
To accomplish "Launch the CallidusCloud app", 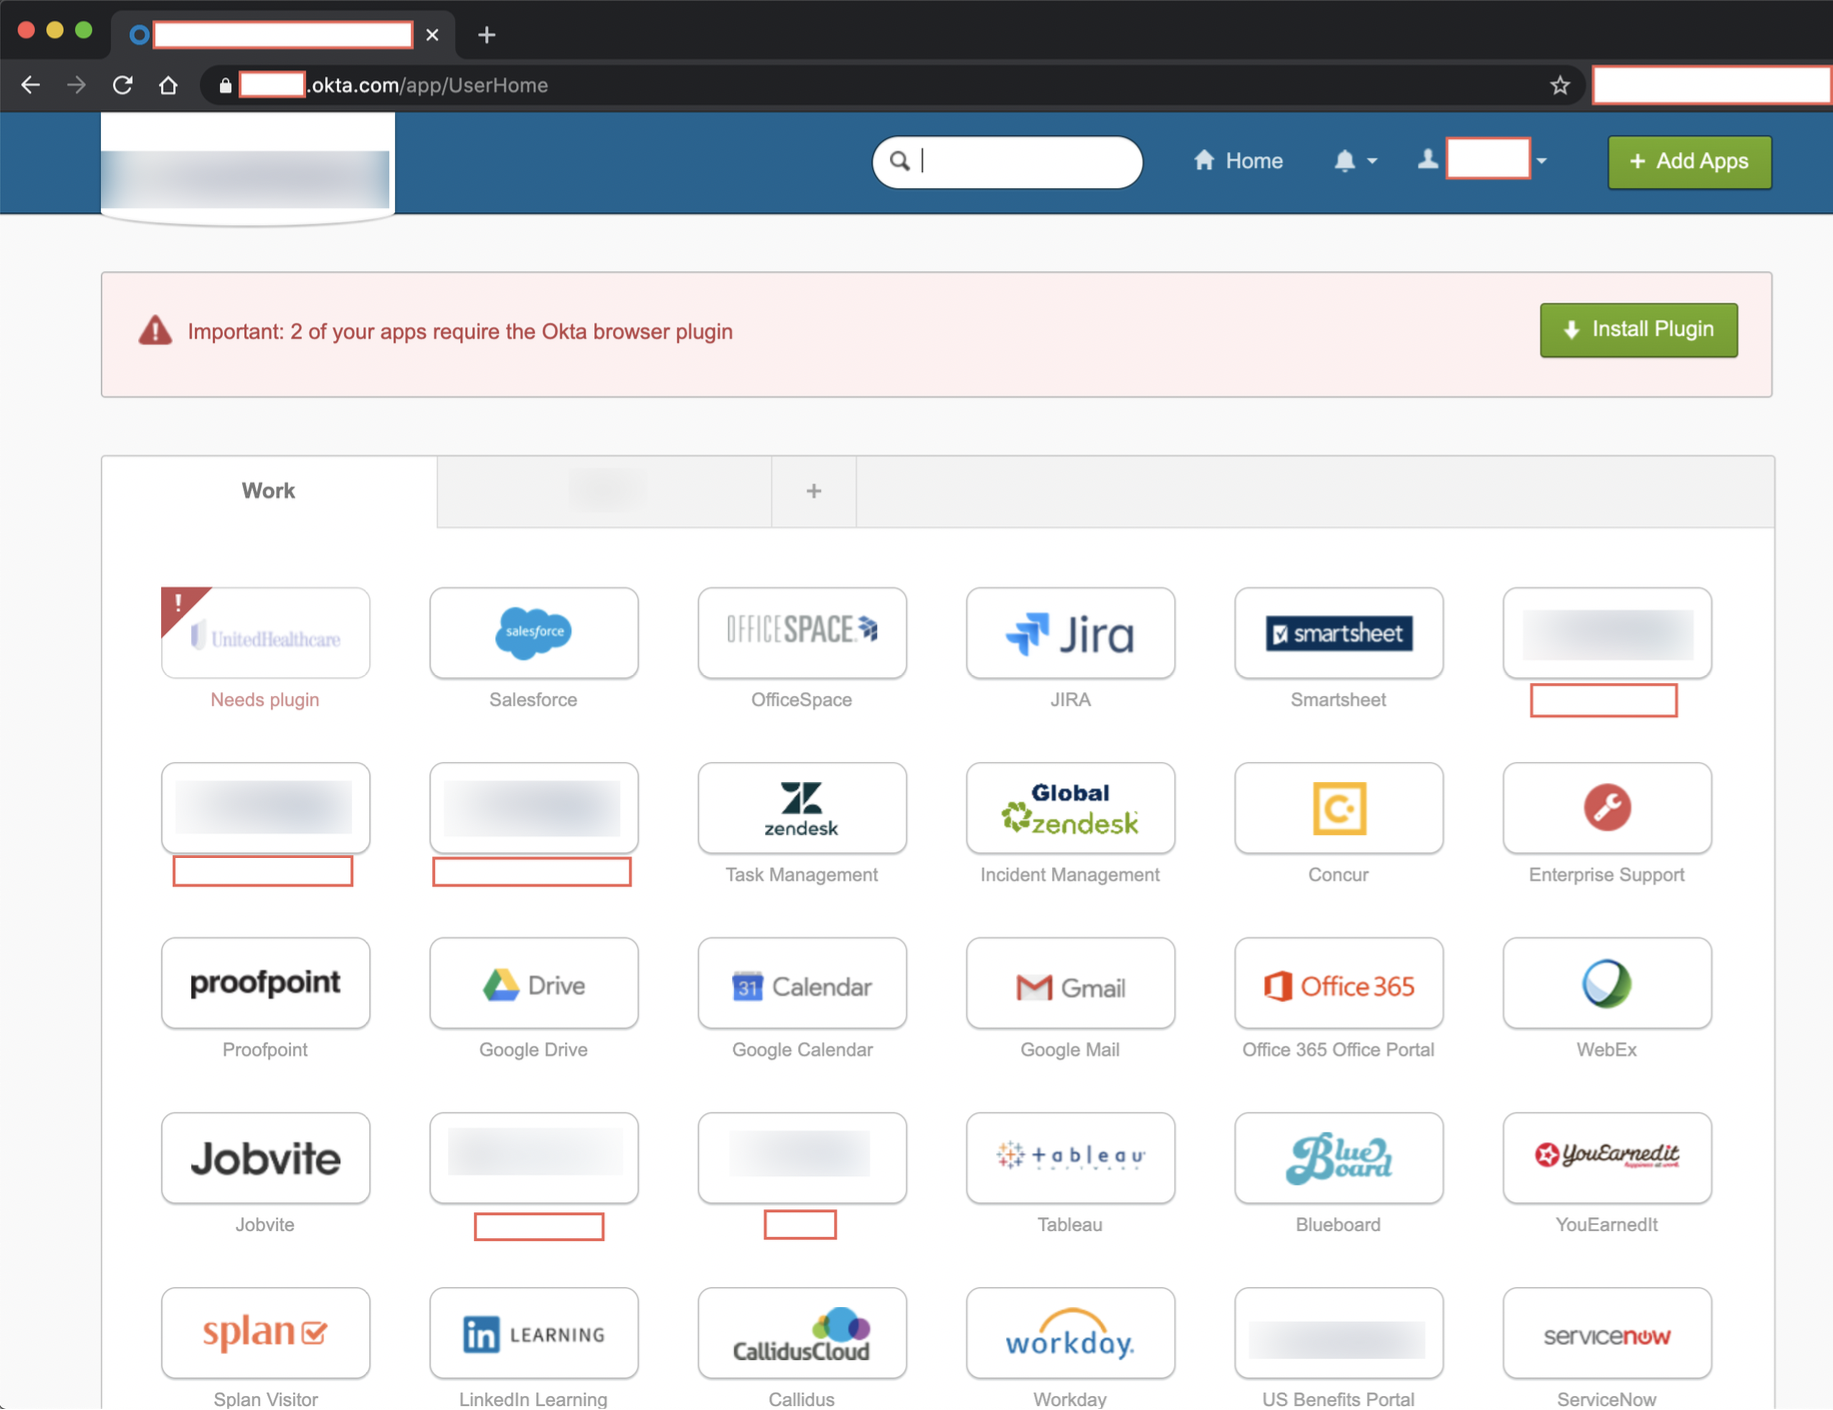I will pos(802,1333).
